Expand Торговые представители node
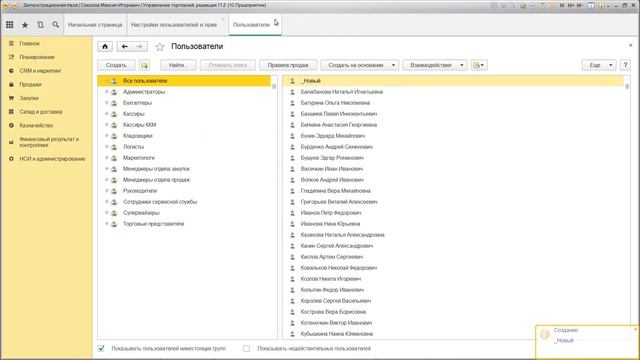Screen dimensions: 640x360 click(107, 224)
